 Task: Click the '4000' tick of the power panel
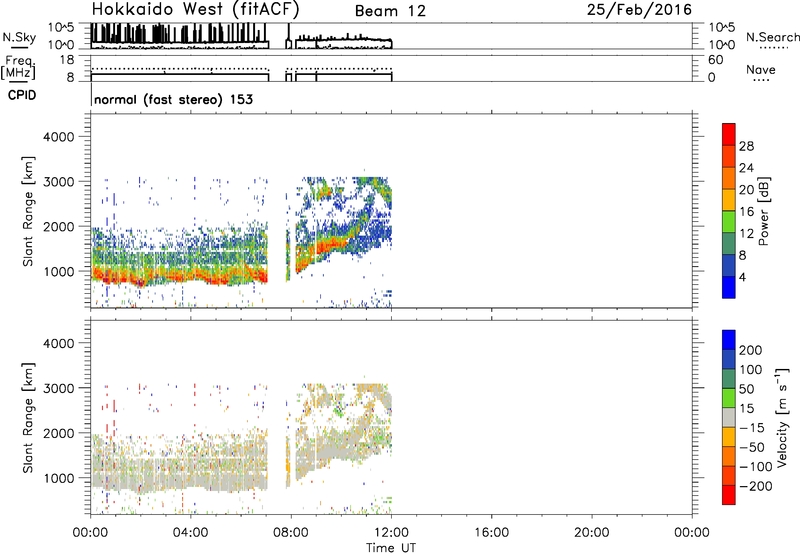click(58, 137)
